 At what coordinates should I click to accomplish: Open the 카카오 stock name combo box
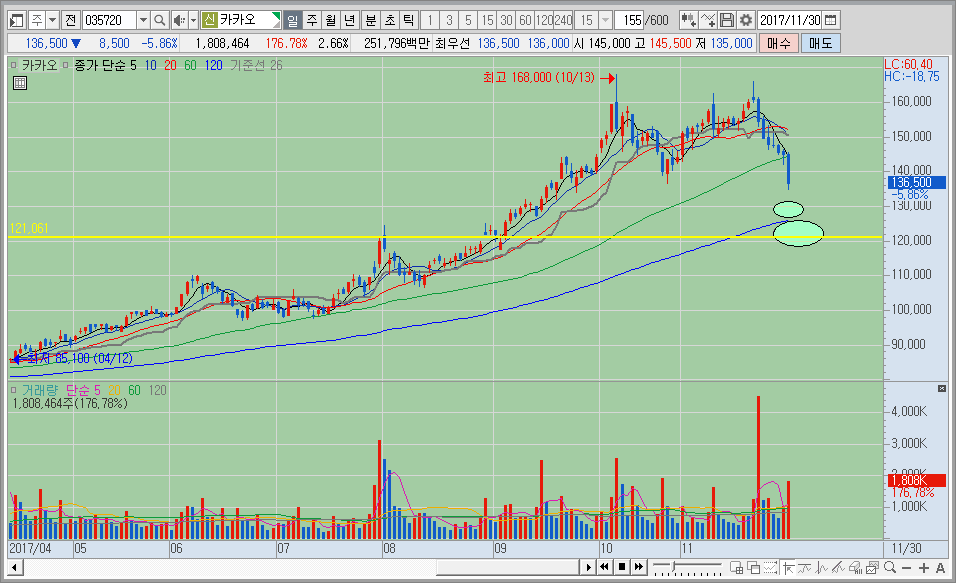241,20
